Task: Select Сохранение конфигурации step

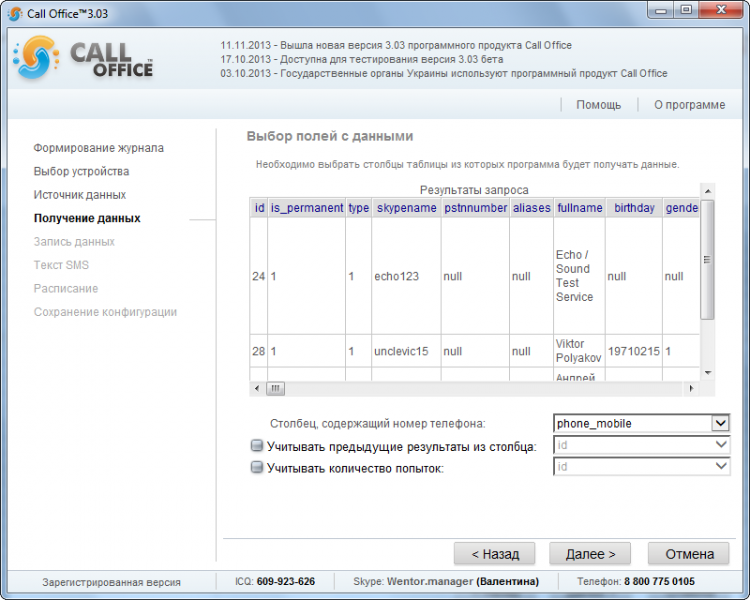Action: pyautogui.click(x=105, y=312)
